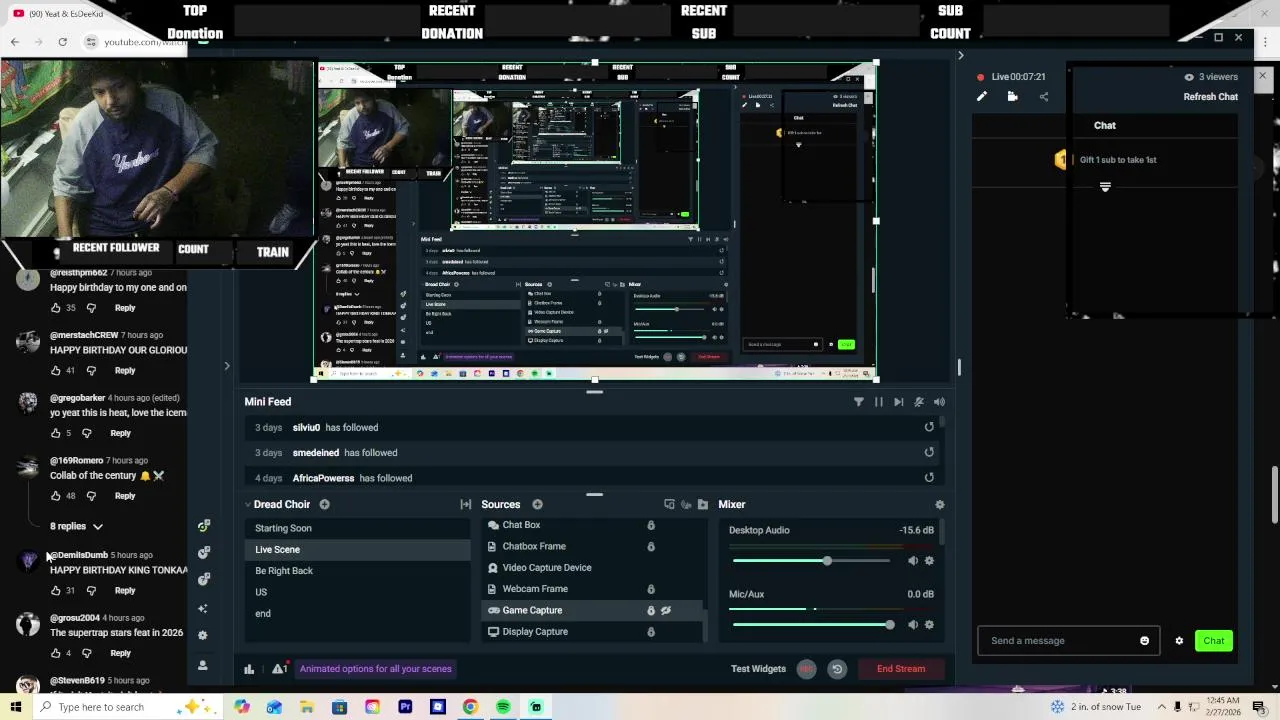This screenshot has height=720, width=1280.
Task: Open the stream camera/clip icon
Action: point(1013,97)
